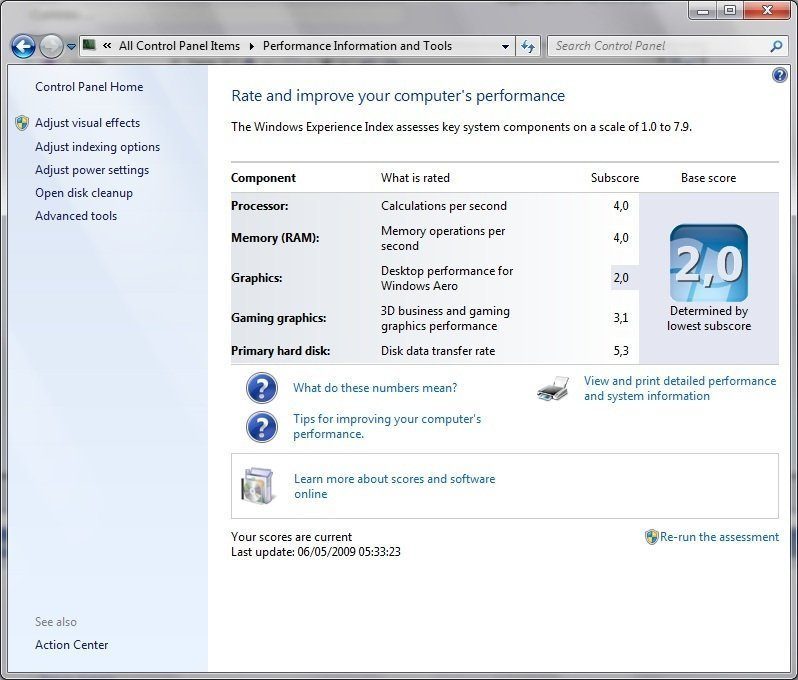
Task: Click the Processor: component label
Action: 260,206
